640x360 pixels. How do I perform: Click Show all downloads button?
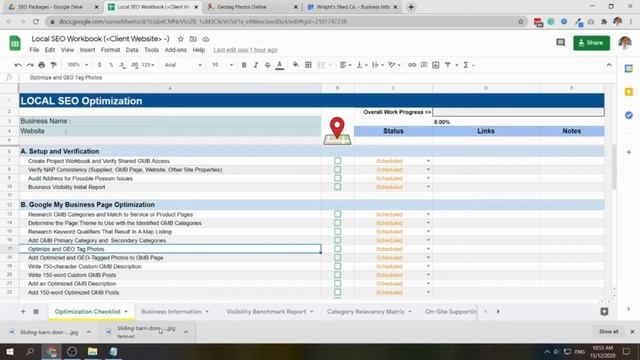[x=609, y=332]
